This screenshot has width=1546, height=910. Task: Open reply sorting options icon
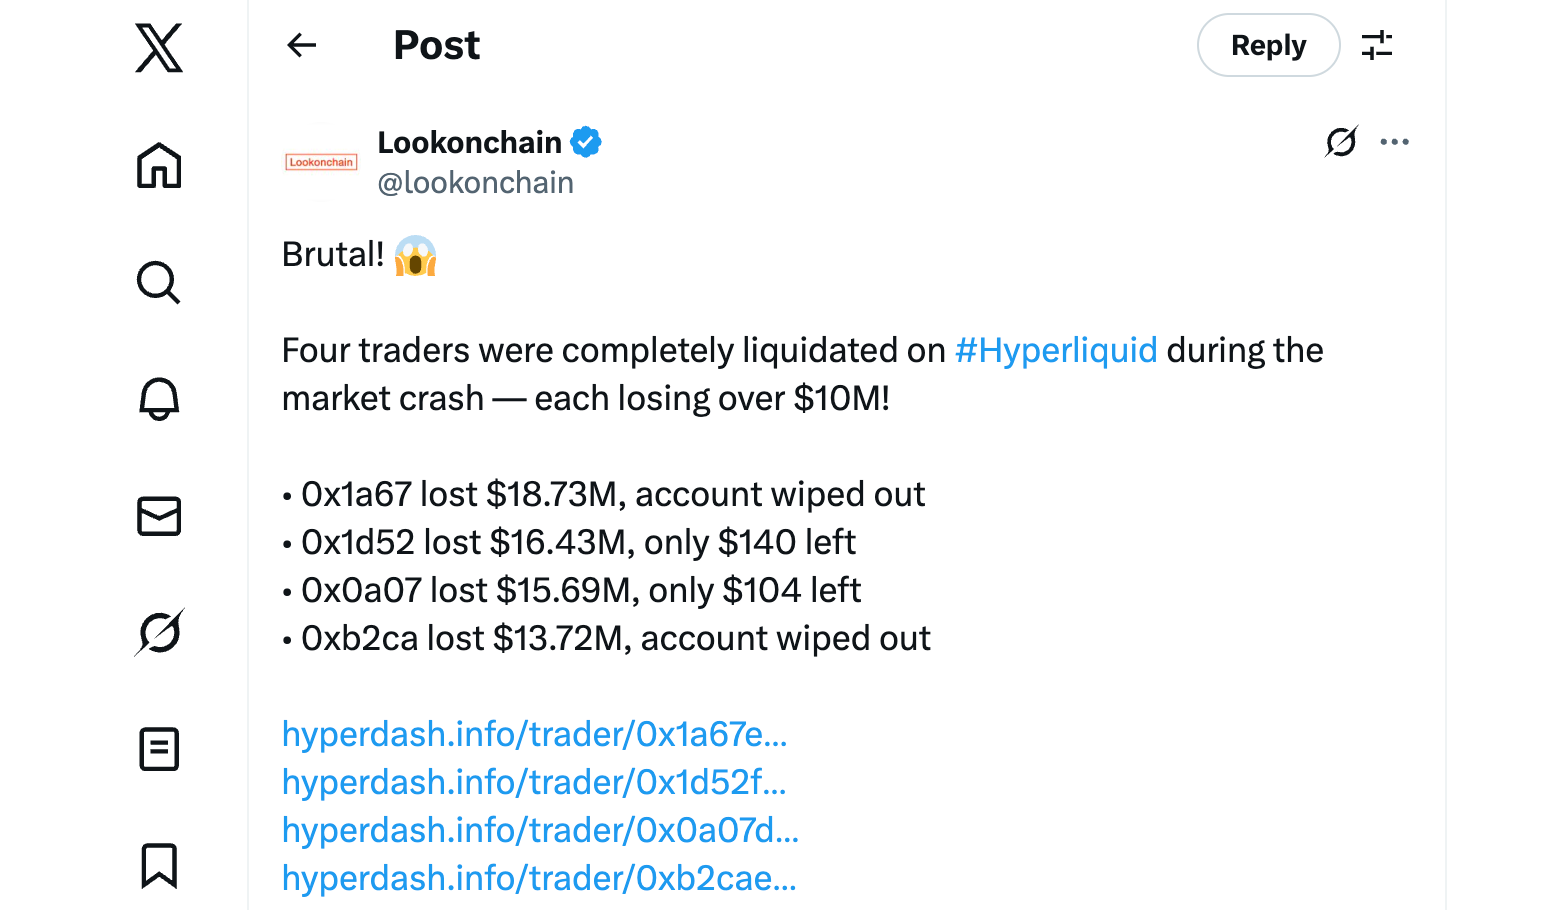pyautogui.click(x=1377, y=45)
